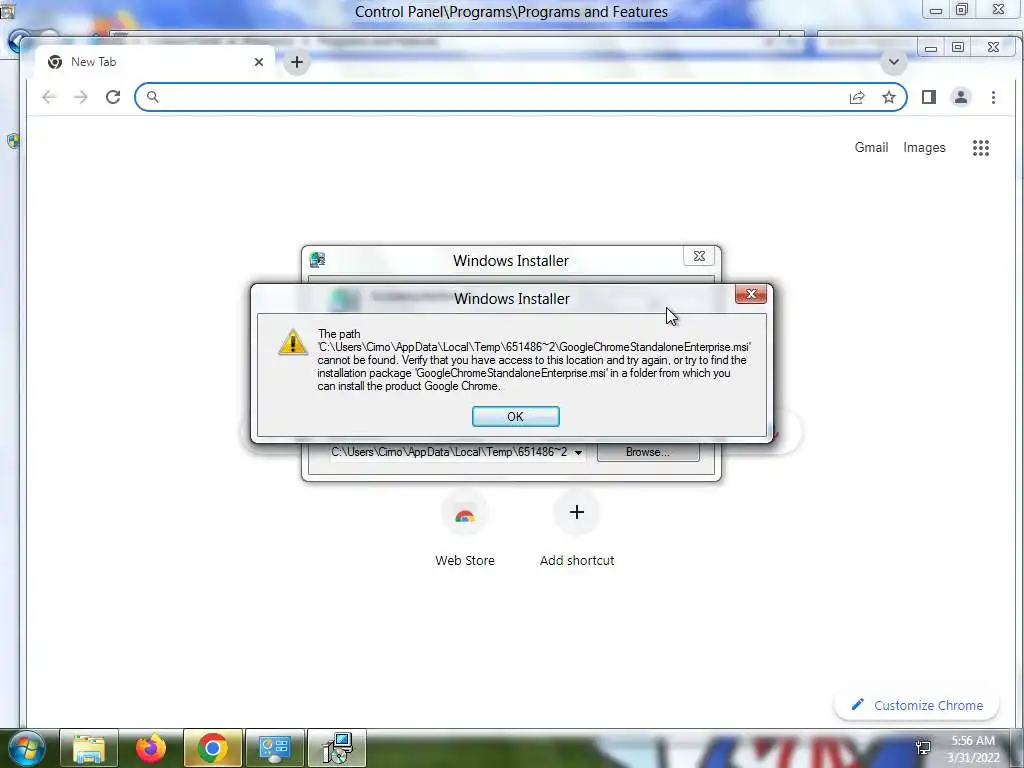Click the Add shortcut plus tile
The width and height of the screenshot is (1024, 768).
tap(577, 513)
